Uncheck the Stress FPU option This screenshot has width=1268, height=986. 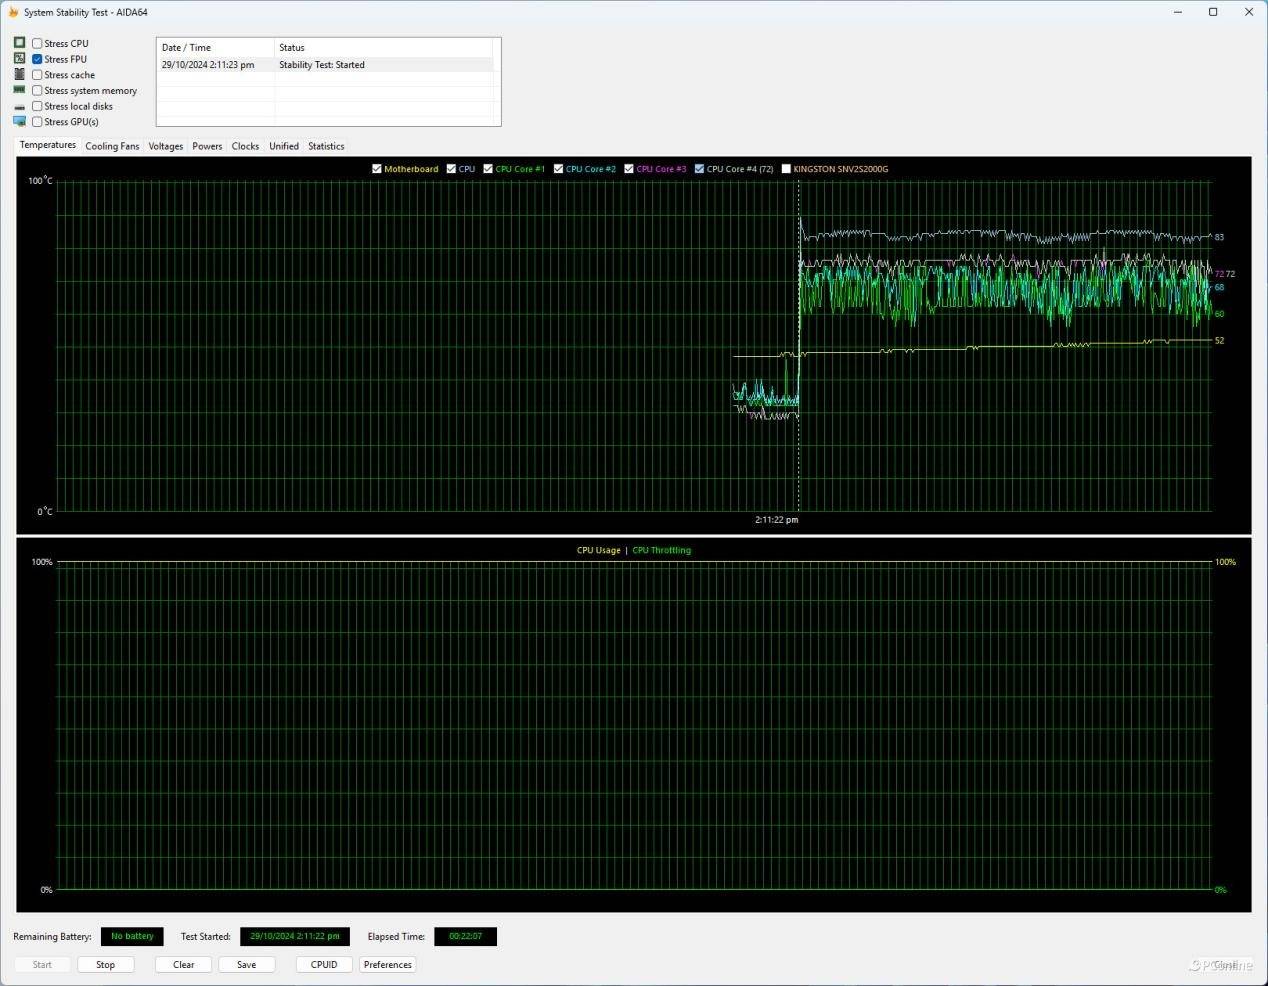pos(37,59)
